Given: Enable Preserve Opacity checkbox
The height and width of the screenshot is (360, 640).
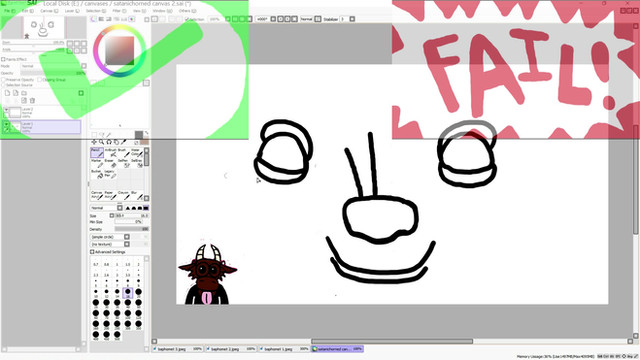Looking at the screenshot, I should tap(3, 80).
